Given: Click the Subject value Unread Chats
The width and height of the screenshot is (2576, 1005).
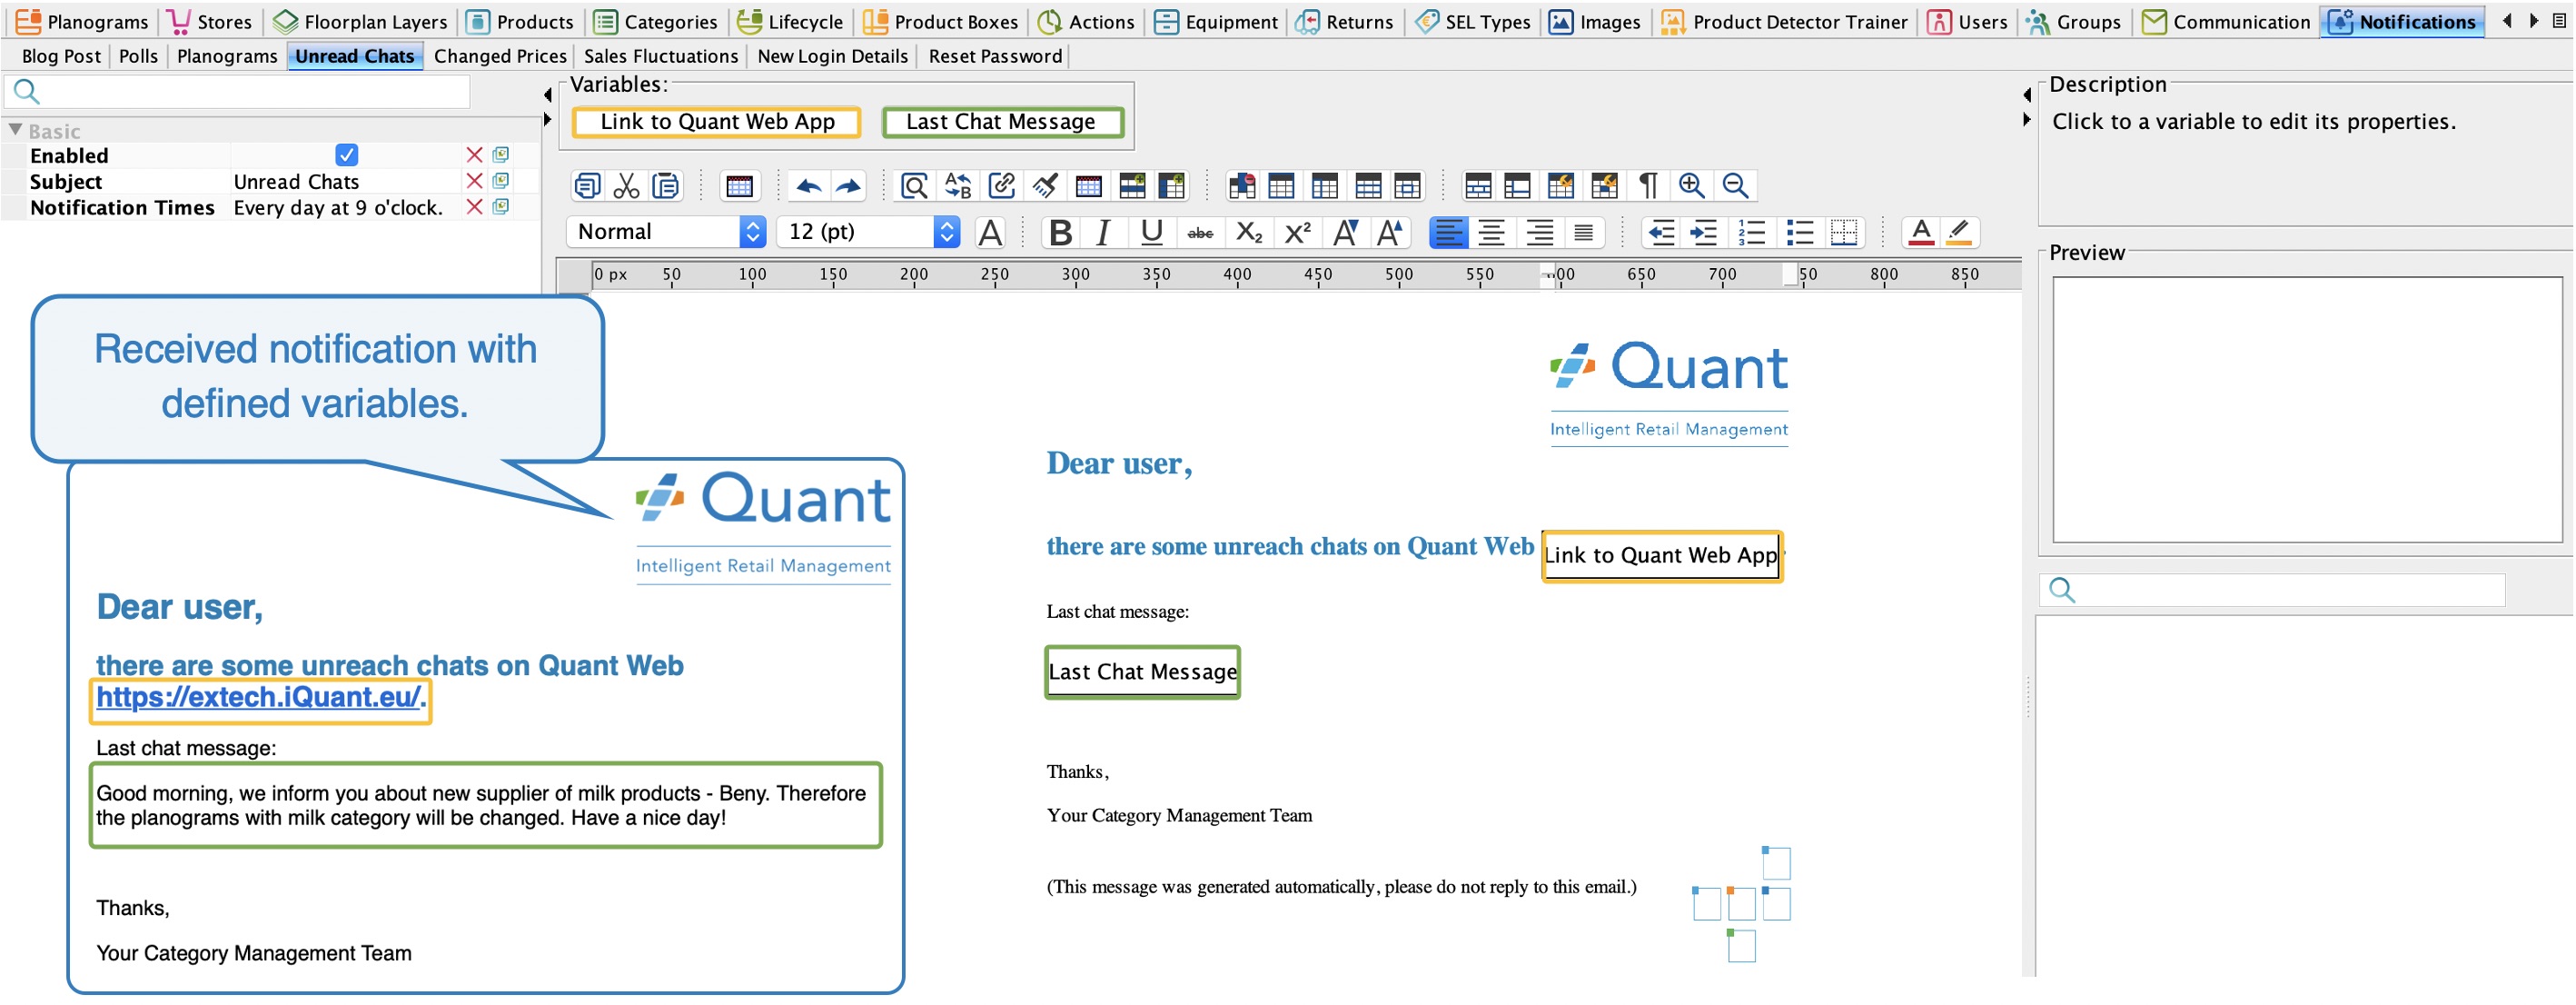Looking at the screenshot, I should 296,182.
